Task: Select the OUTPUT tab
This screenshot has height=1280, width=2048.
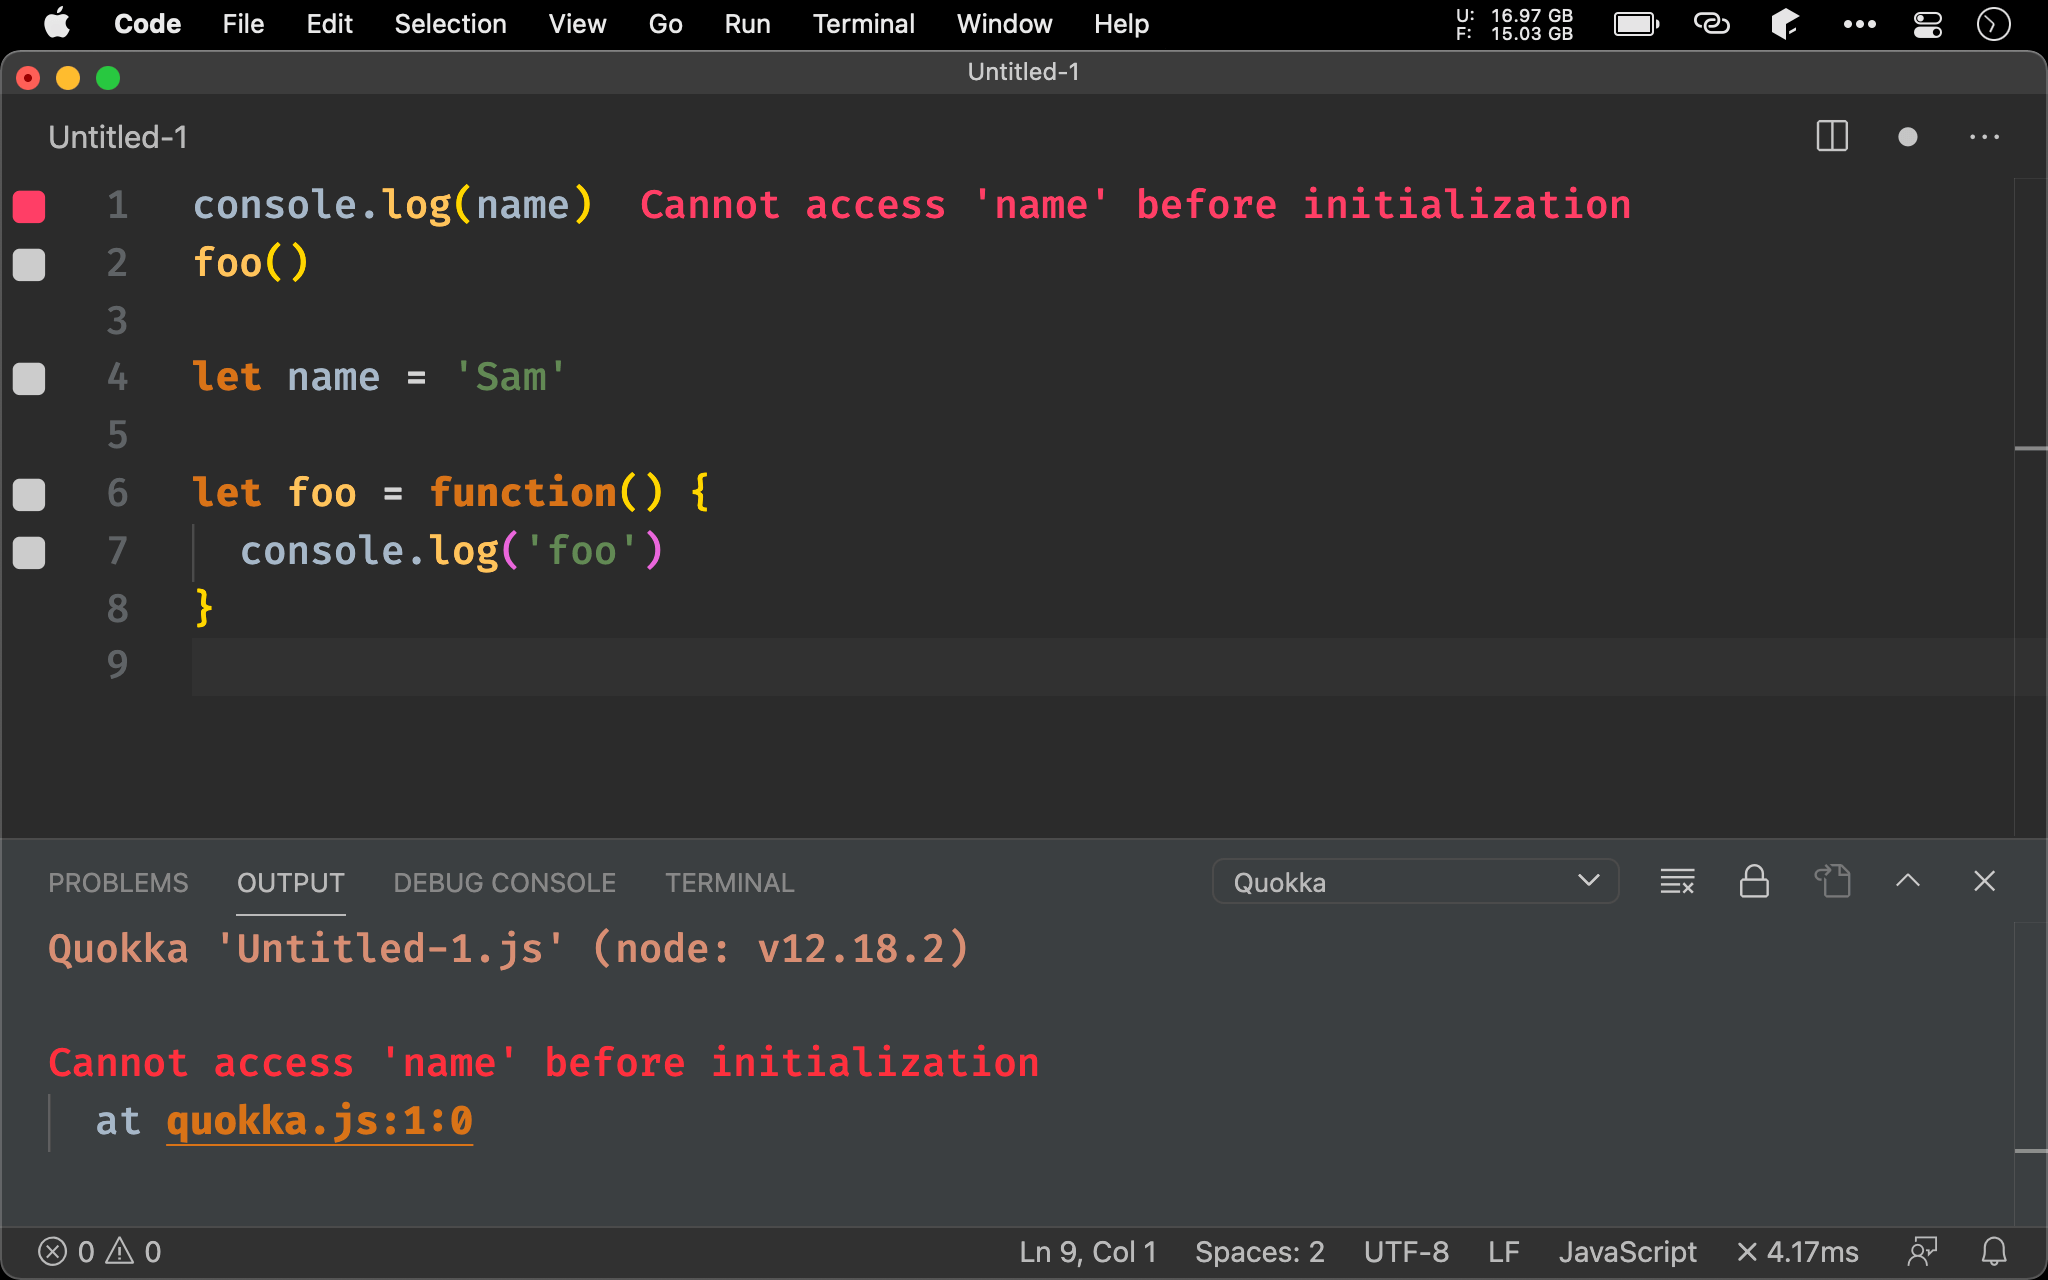Action: (291, 883)
